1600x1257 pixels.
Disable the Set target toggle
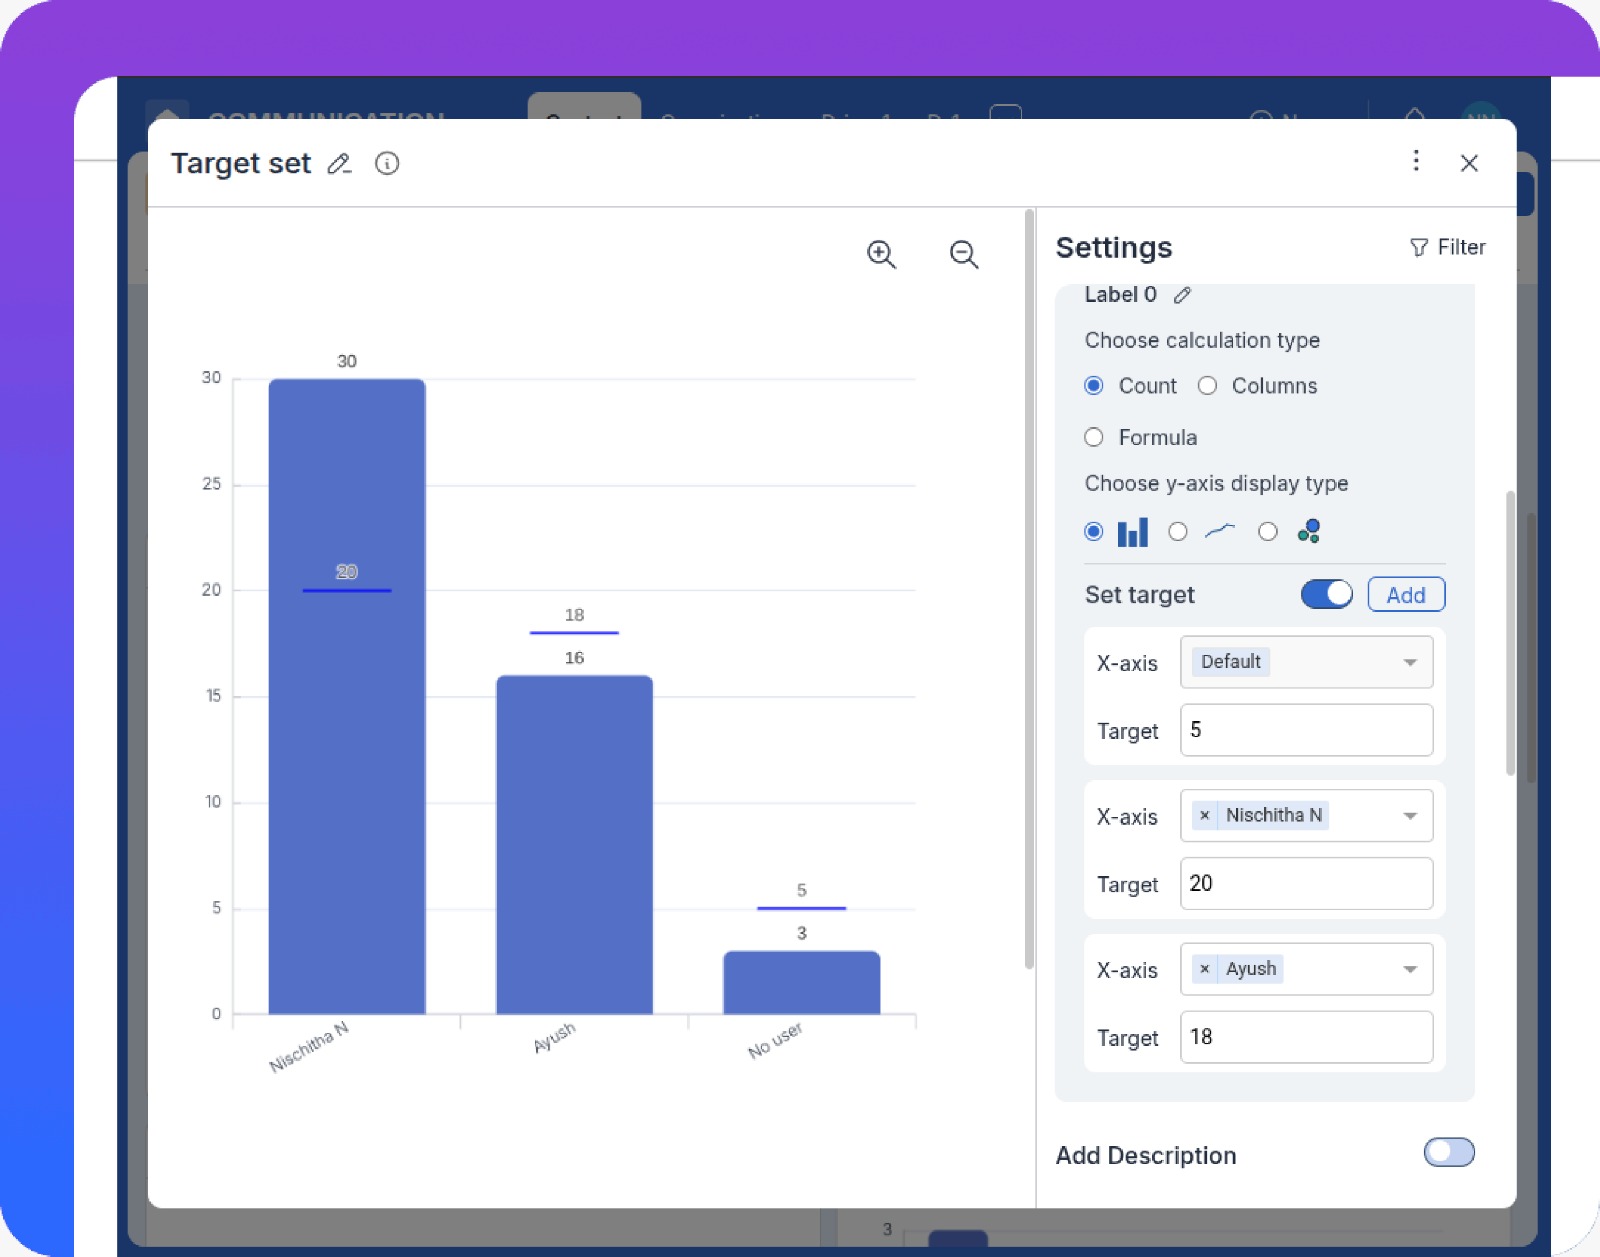pyautogui.click(x=1326, y=594)
